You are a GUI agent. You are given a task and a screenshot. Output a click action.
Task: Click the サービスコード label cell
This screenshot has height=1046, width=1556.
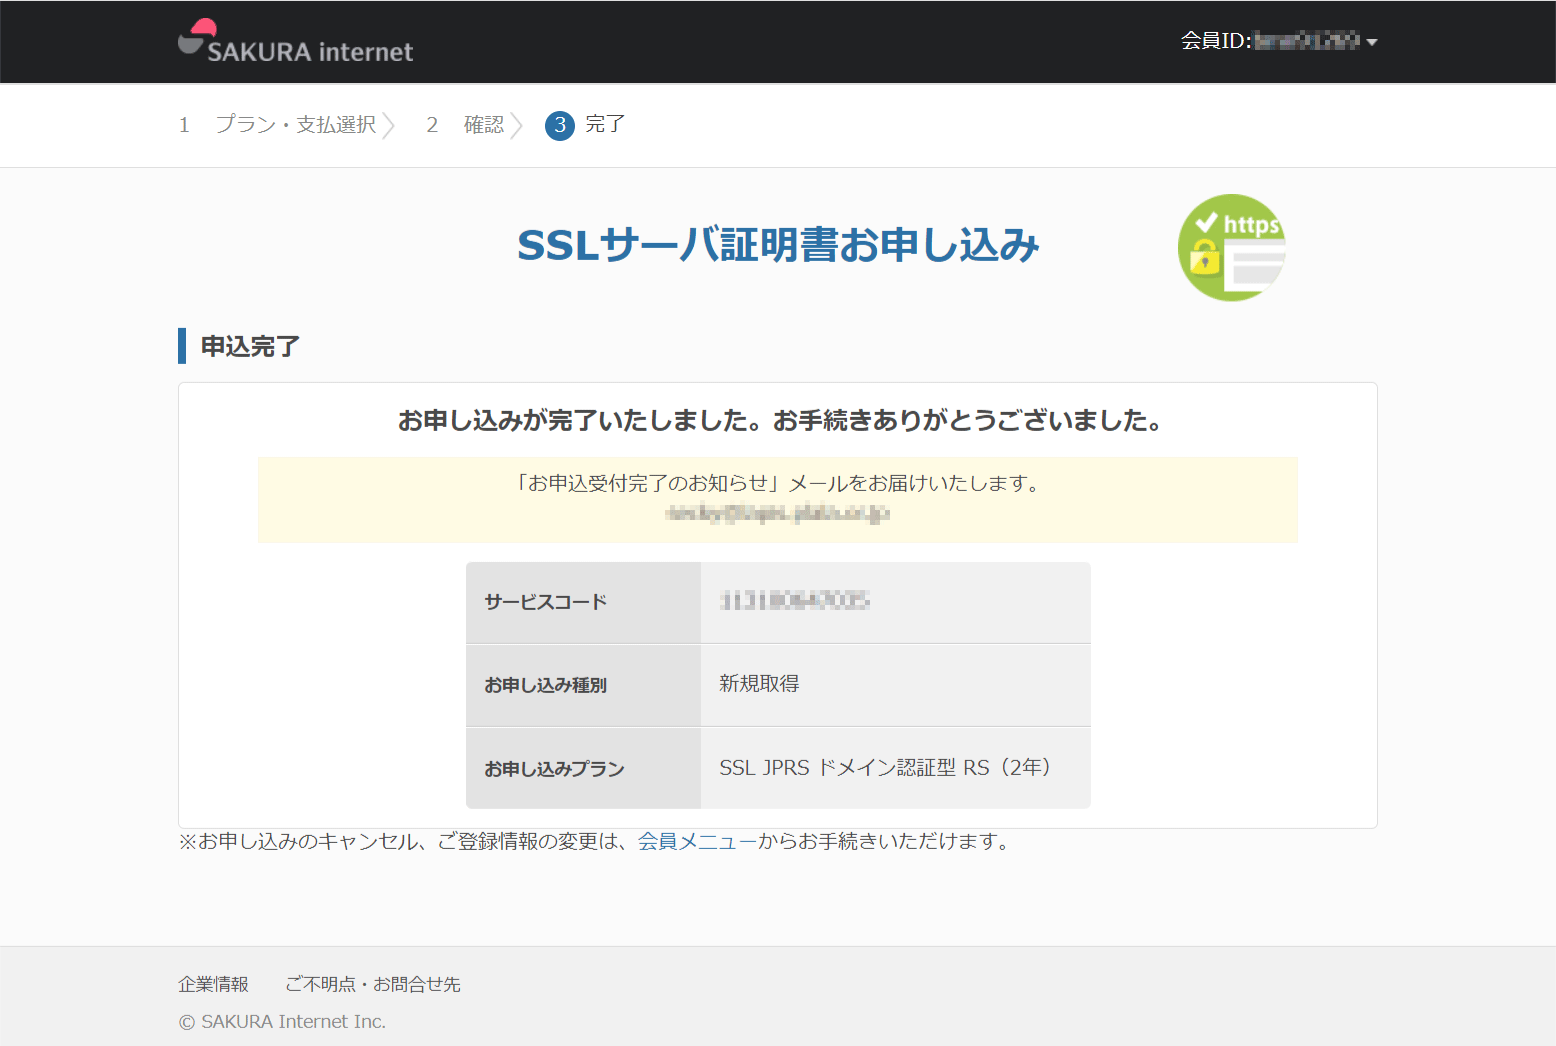pos(584,602)
